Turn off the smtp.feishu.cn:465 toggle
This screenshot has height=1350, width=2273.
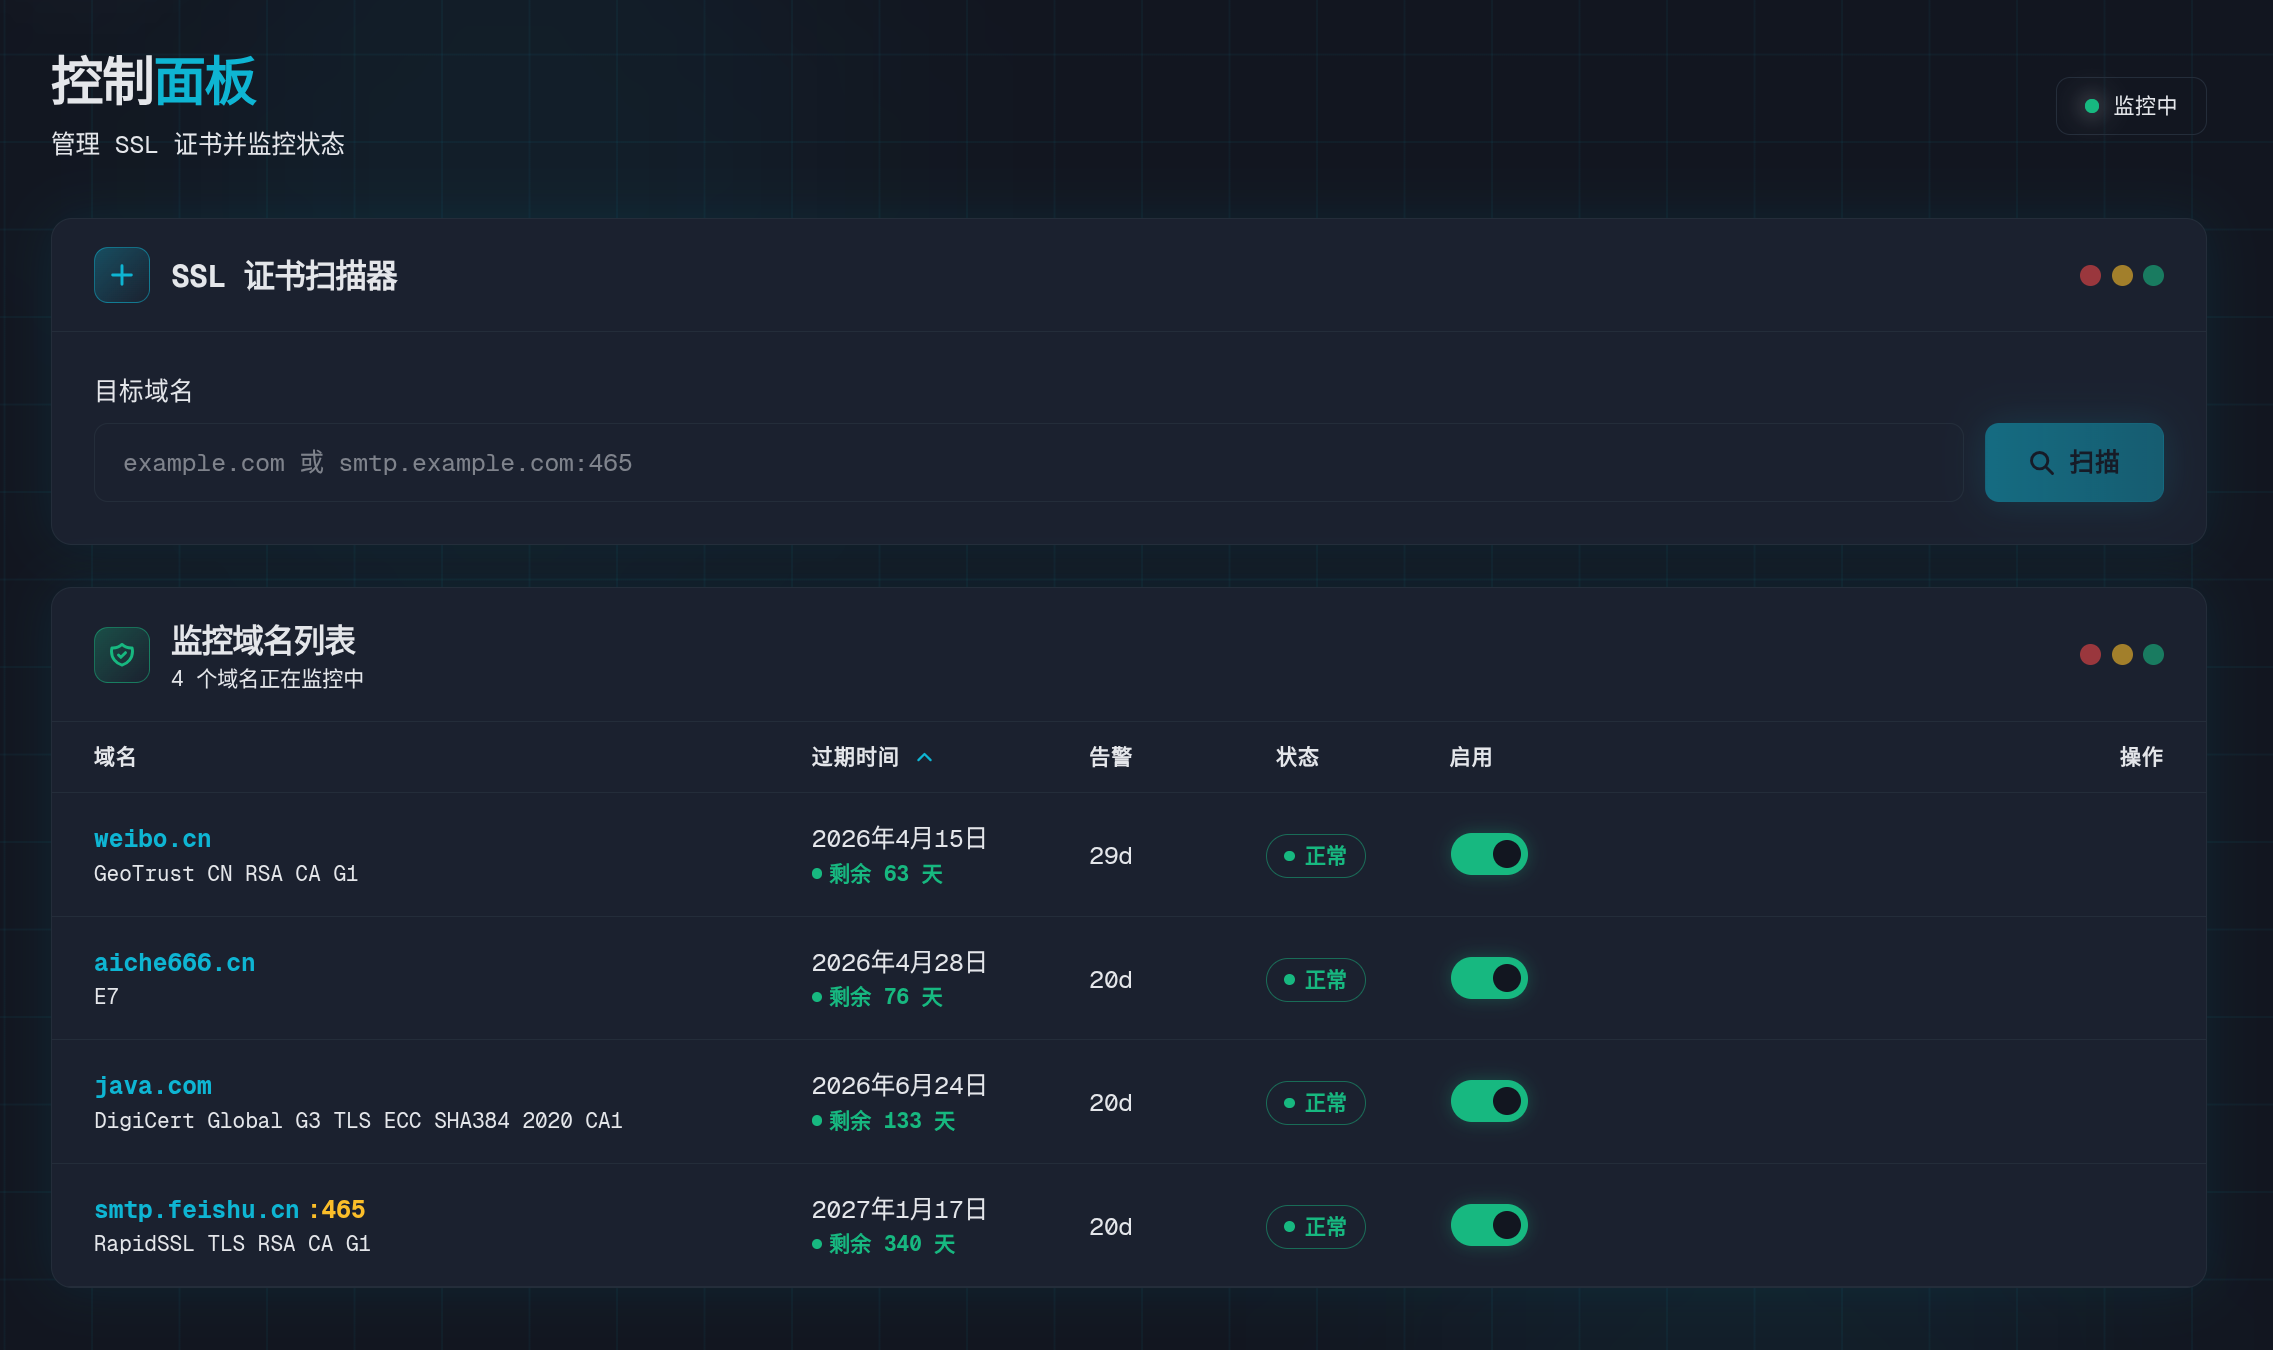pos(1489,1225)
